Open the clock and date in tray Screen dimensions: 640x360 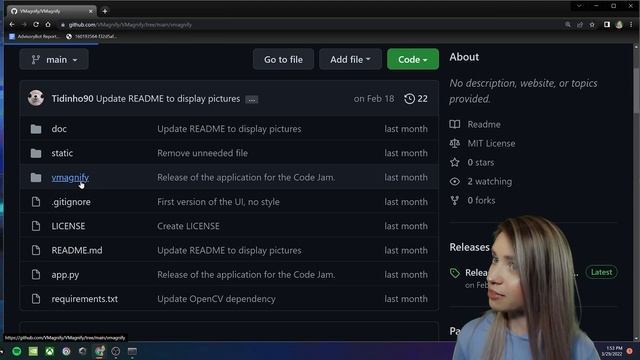coord(612,351)
